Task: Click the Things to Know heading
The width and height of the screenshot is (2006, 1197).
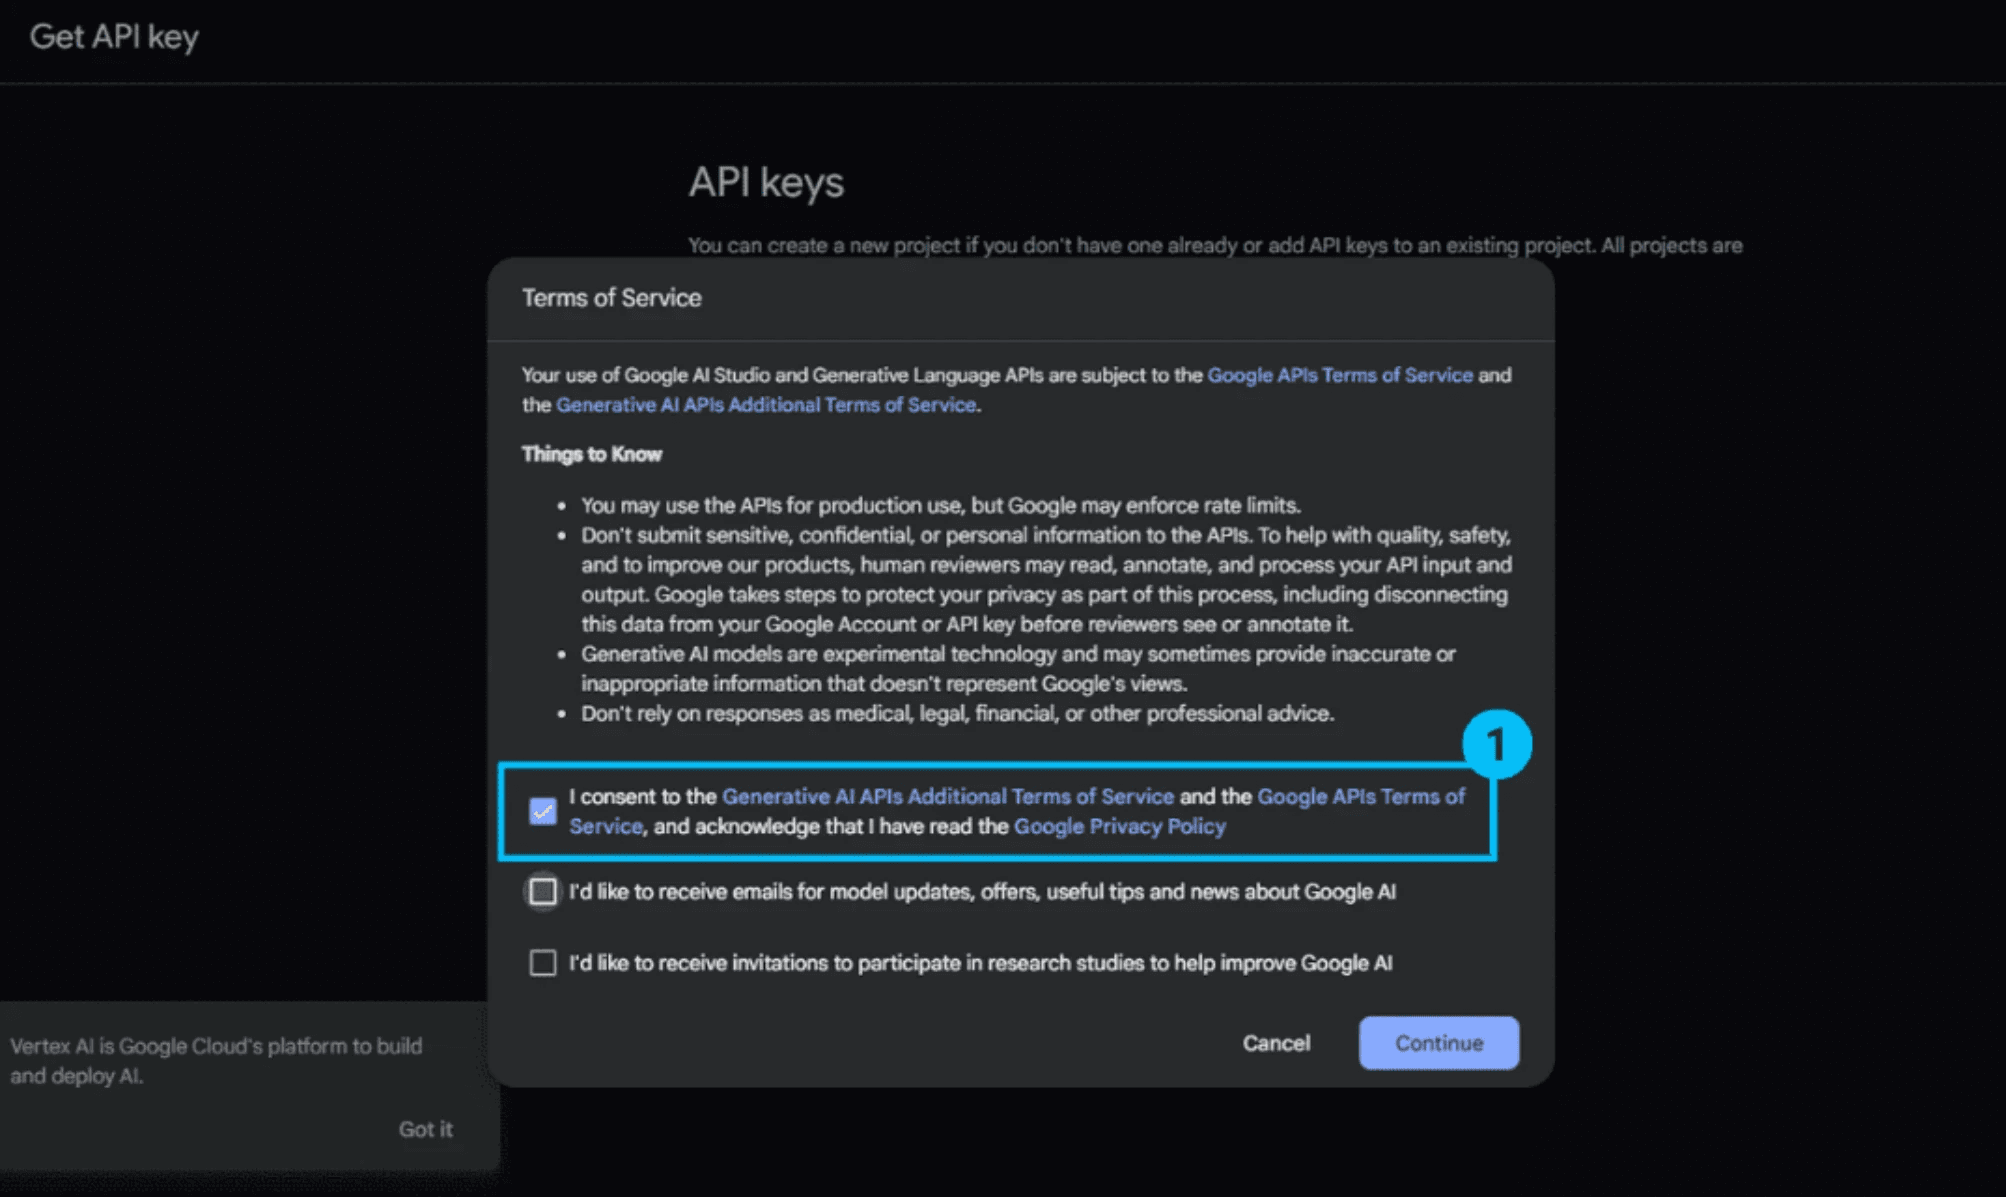Action: pyautogui.click(x=592, y=454)
